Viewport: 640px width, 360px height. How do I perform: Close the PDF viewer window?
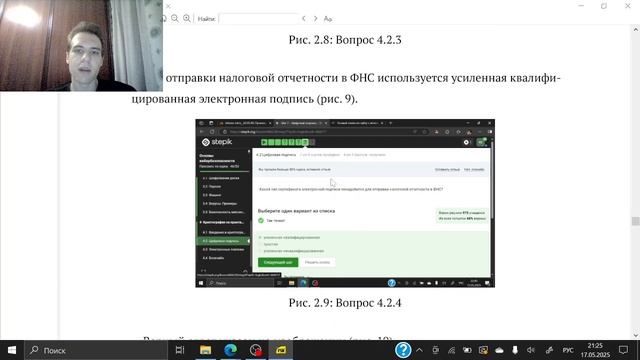628,6
